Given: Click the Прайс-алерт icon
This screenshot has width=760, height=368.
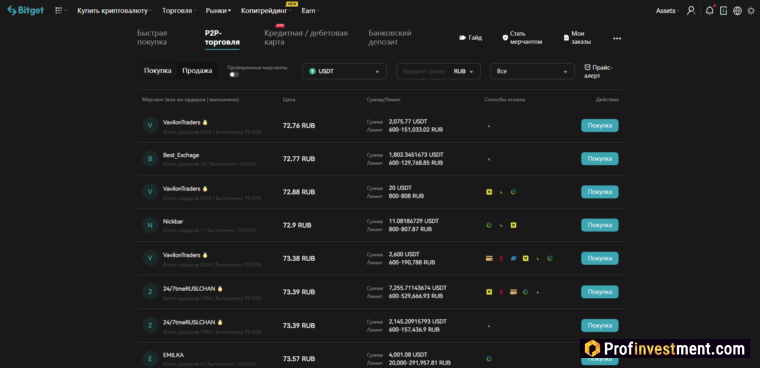Looking at the screenshot, I should click(x=587, y=67).
